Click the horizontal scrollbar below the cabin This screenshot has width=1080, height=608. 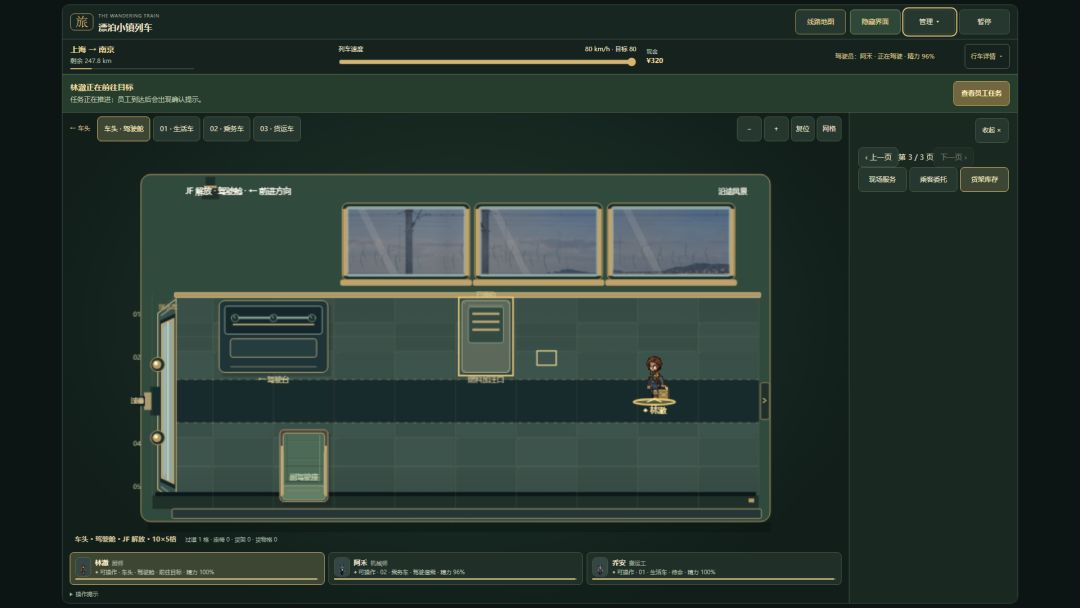point(466,513)
